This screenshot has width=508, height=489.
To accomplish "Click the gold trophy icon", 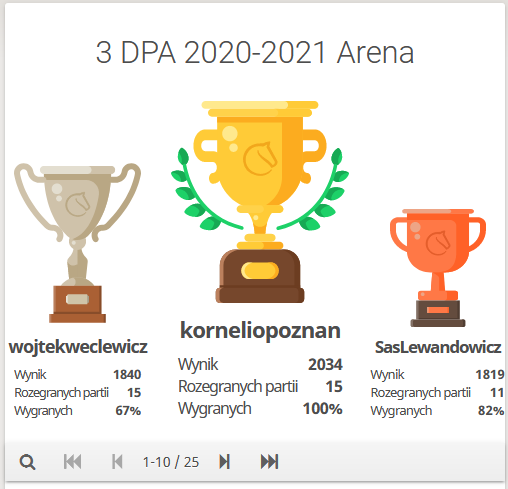I will (260, 202).
